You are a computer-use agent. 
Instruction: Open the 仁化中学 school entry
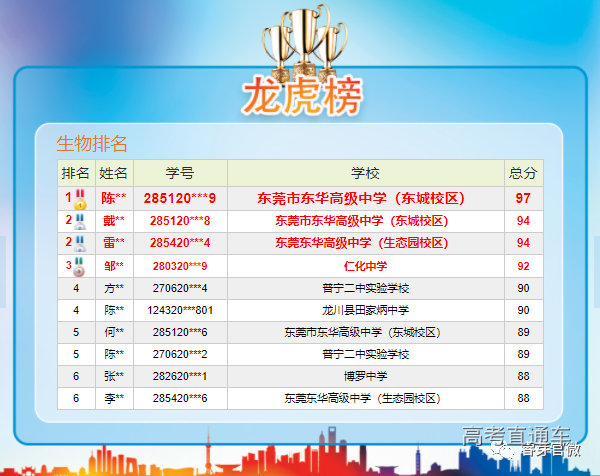365,266
